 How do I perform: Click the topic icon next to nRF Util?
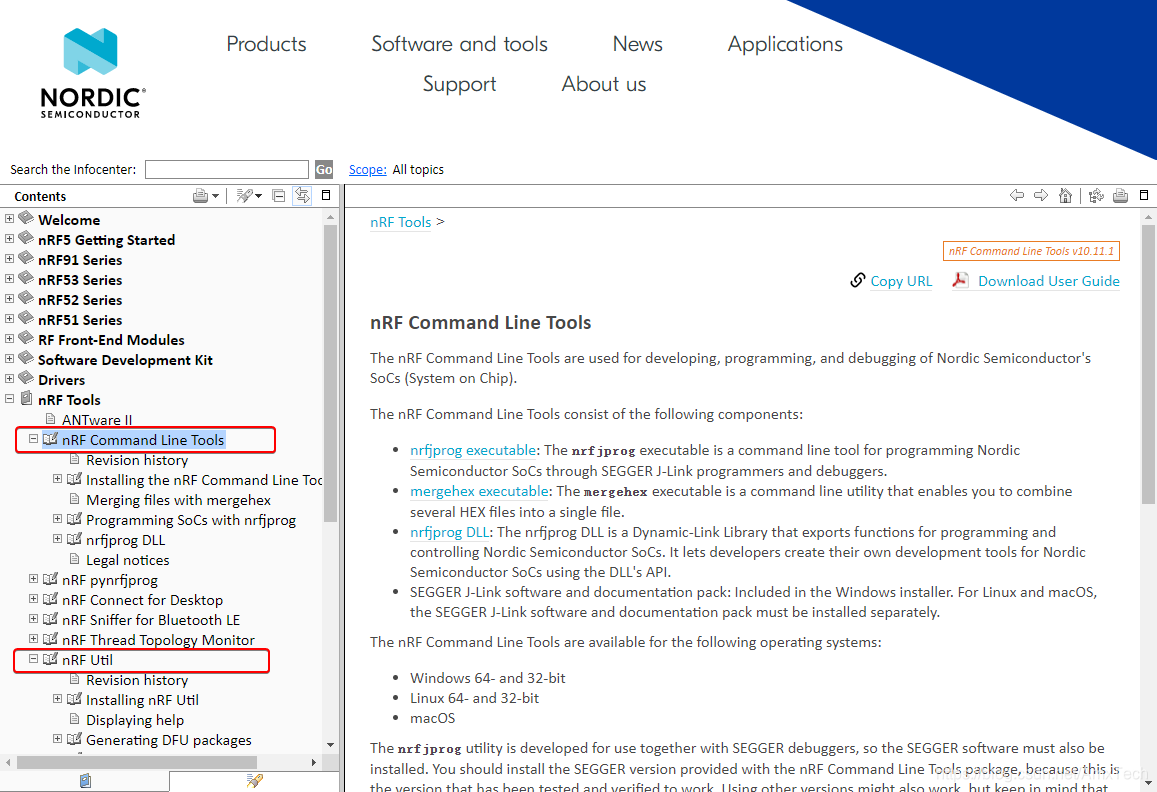click(x=50, y=659)
